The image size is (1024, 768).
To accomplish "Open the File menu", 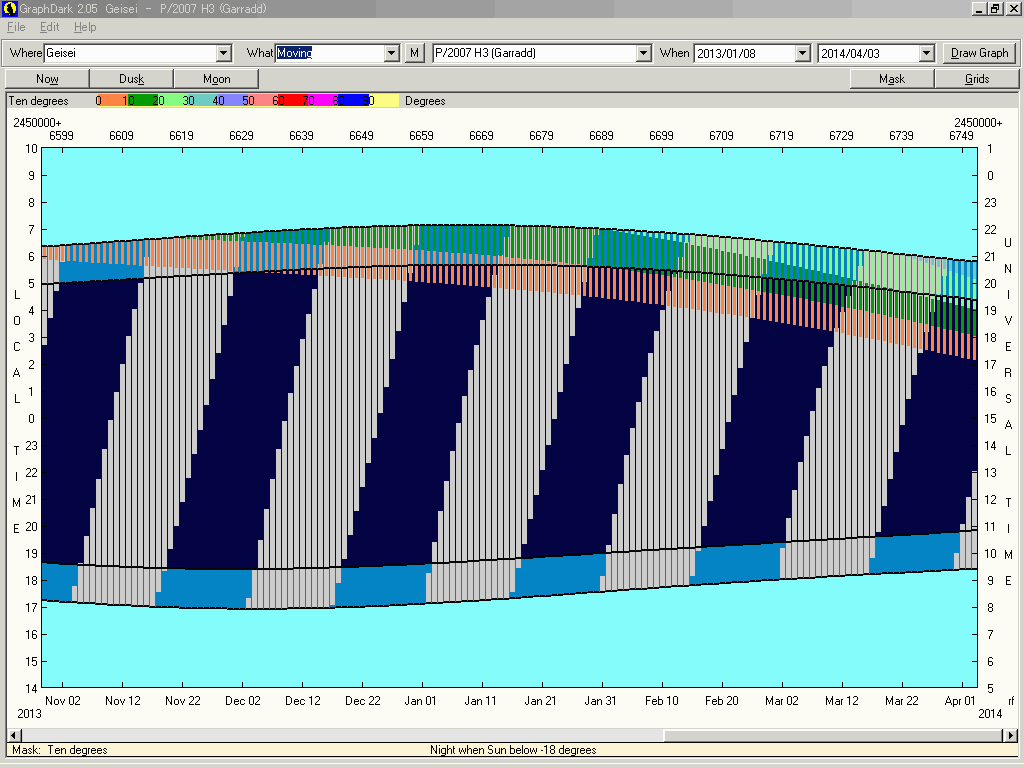I will (x=16, y=27).
